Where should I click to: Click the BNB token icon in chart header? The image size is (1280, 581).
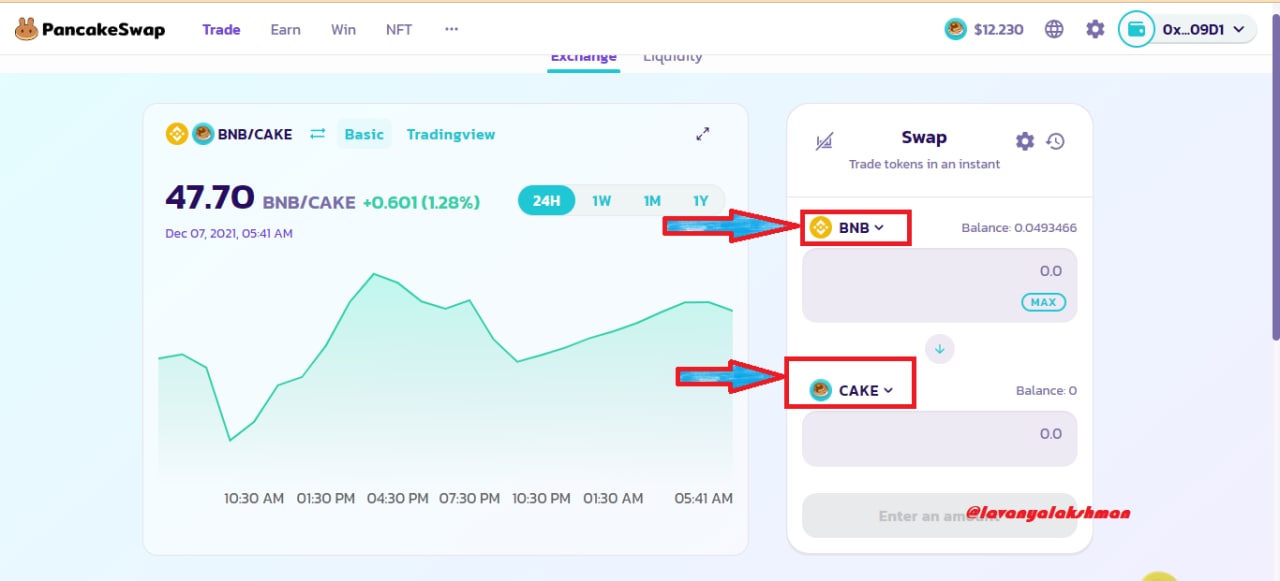[177, 134]
